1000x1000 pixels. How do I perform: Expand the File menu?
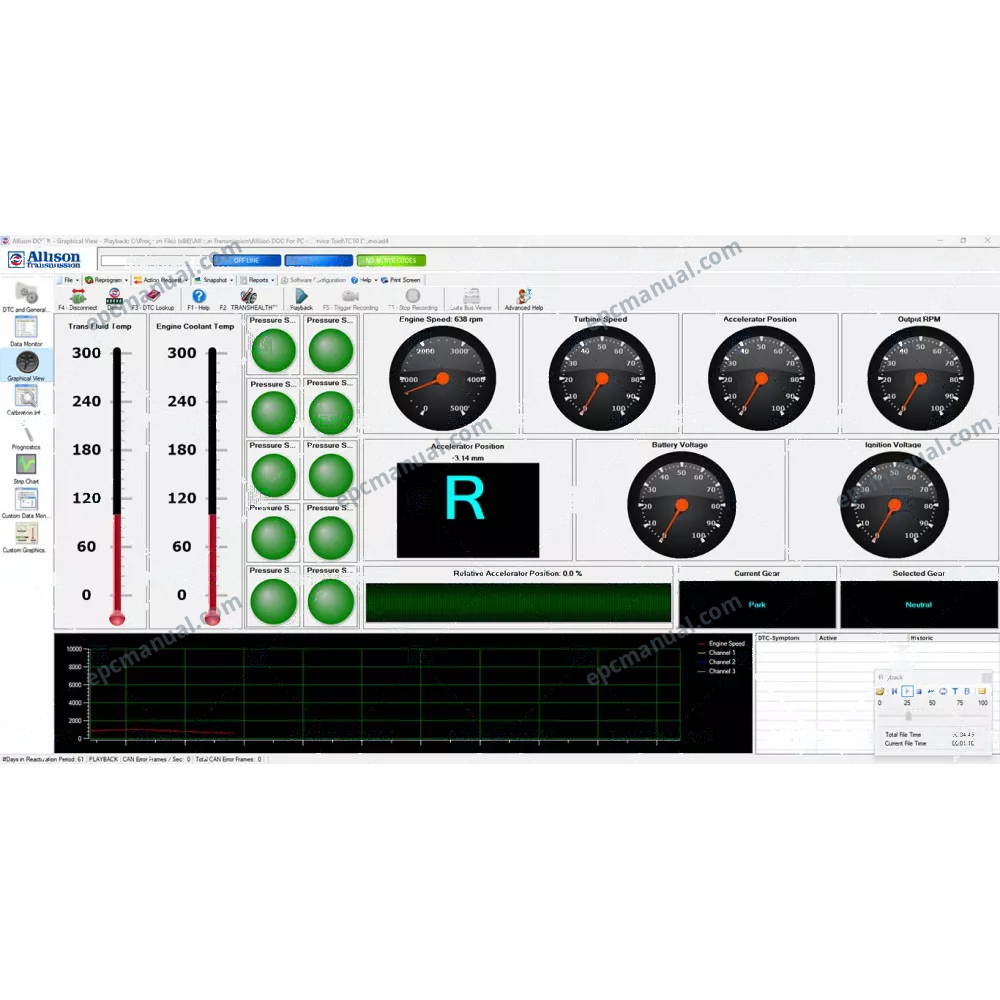68,280
